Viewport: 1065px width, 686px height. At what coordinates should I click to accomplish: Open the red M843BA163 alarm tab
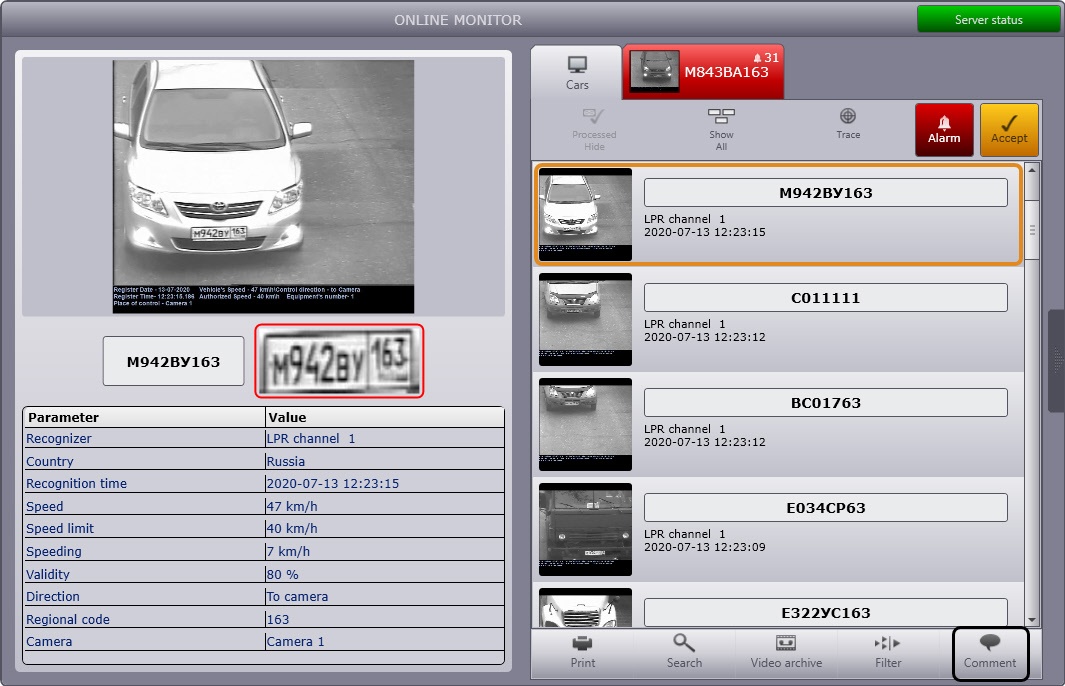point(702,72)
